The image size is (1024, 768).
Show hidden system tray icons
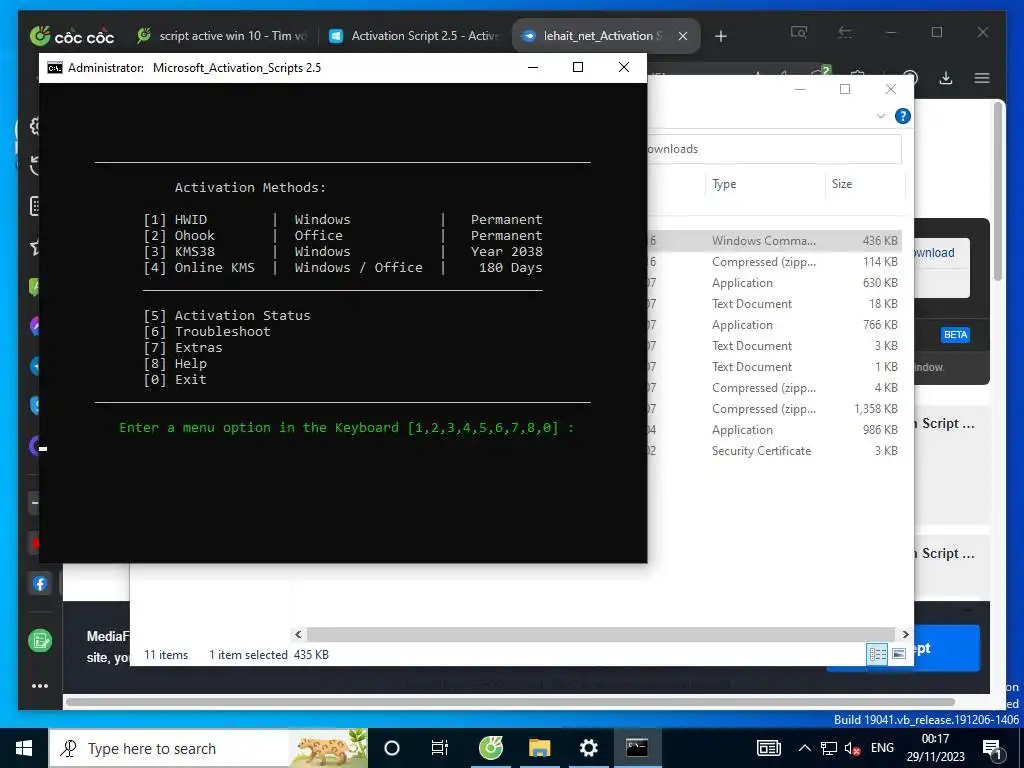[x=805, y=748]
